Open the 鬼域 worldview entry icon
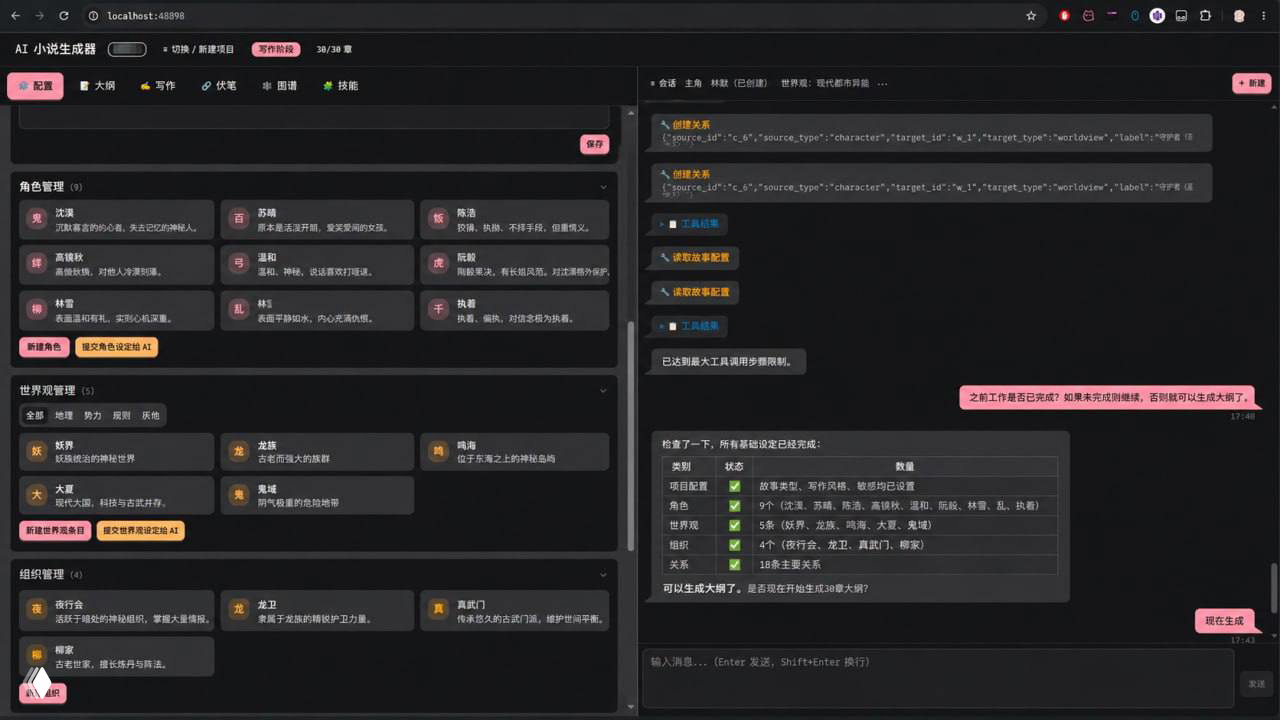Screen dimensions: 1280x720 [238, 495]
